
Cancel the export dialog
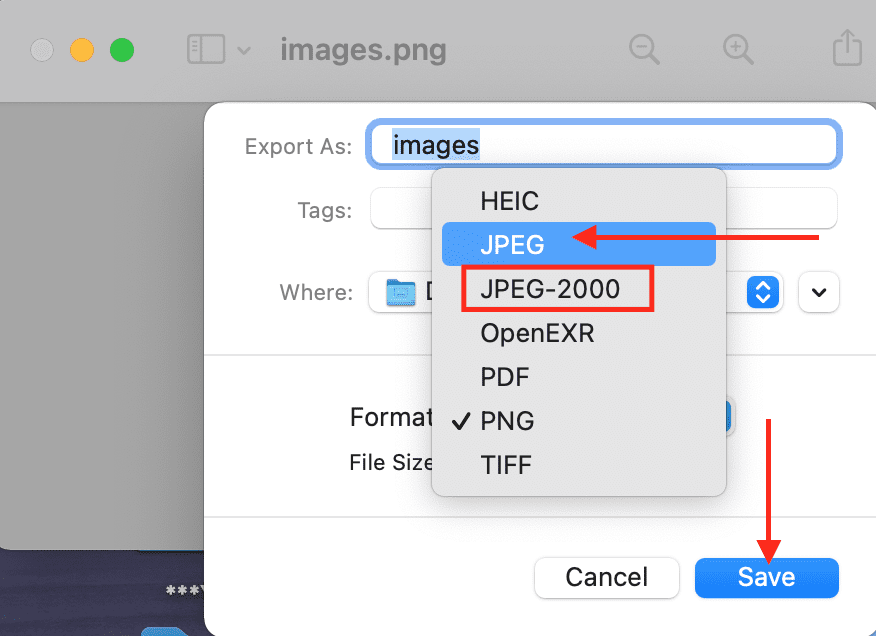(606, 577)
